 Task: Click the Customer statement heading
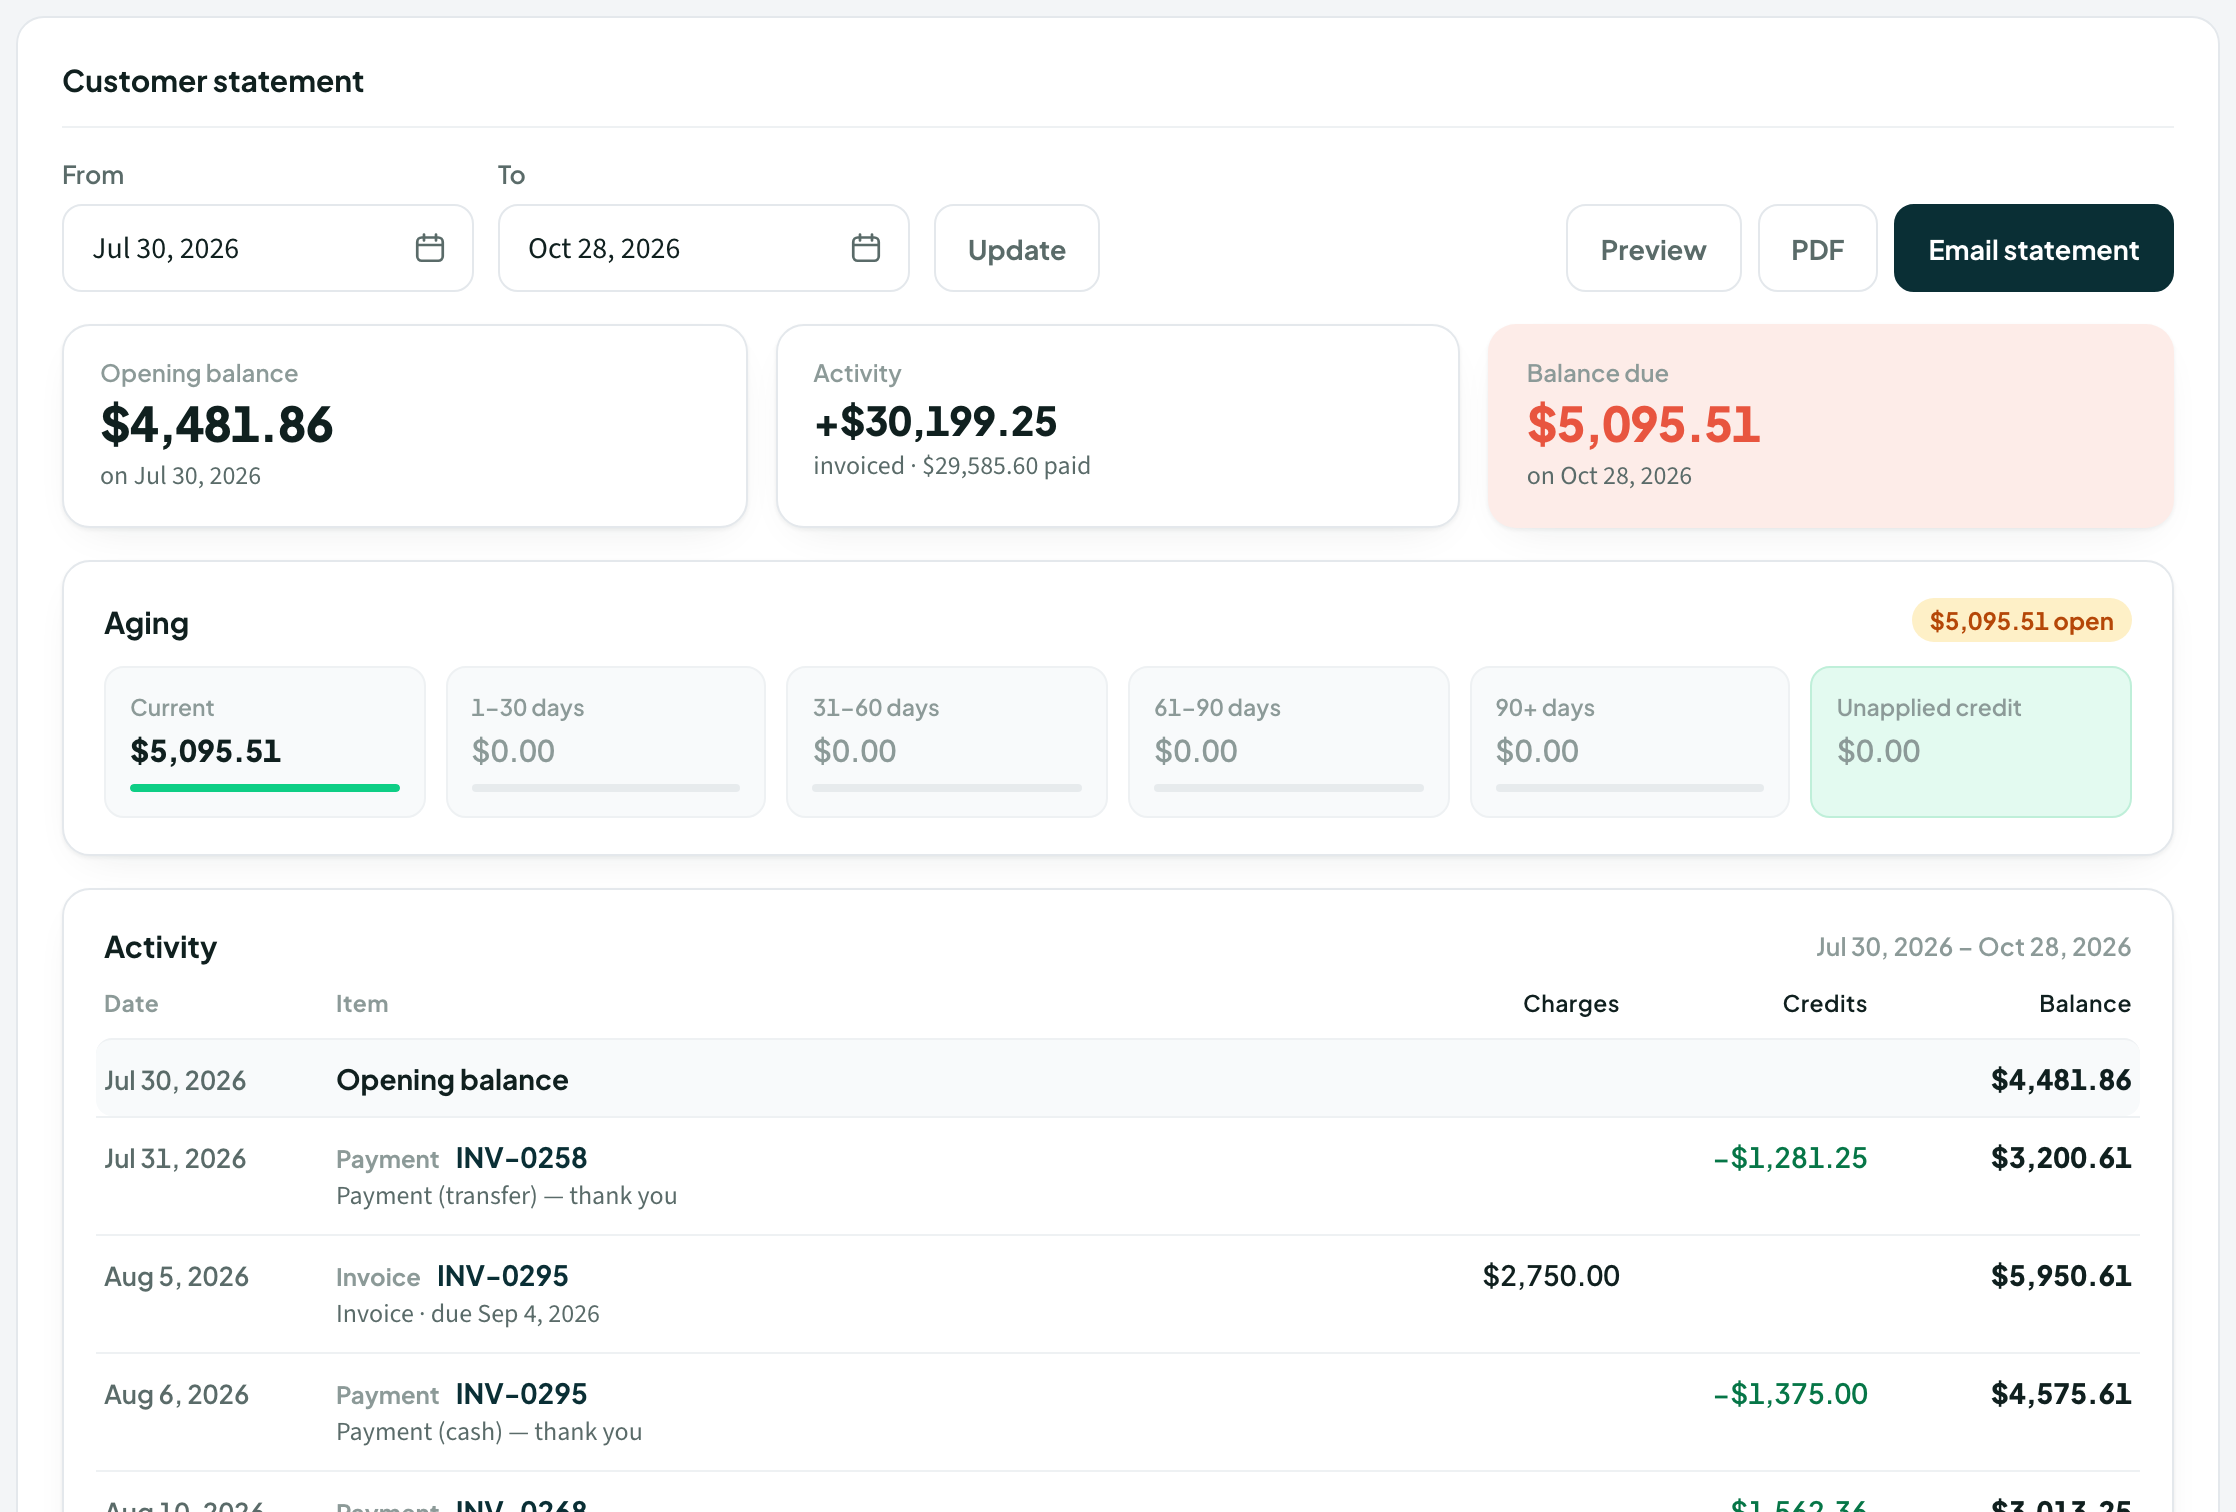(x=213, y=81)
